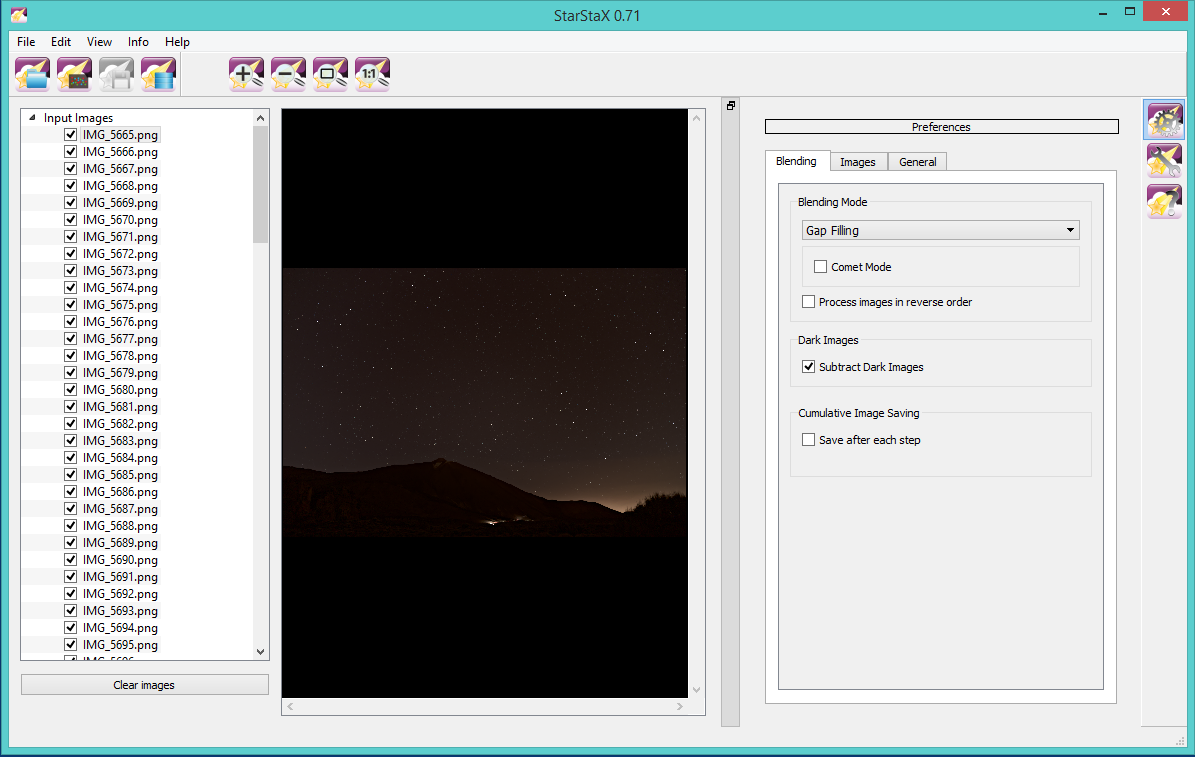The width and height of the screenshot is (1195, 757).
Task: Open the Blending Mode Gap Filling dropdown
Action: click(940, 230)
